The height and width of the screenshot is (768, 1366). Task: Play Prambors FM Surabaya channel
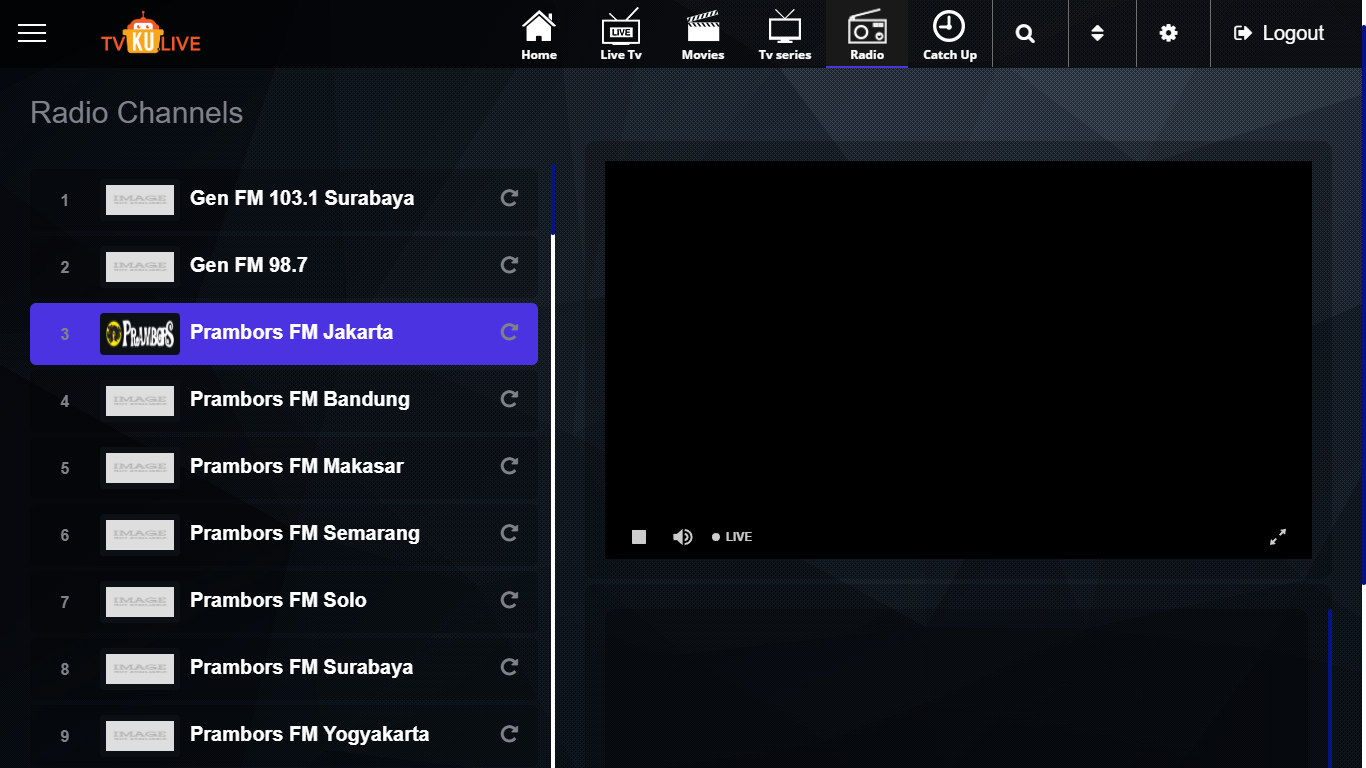pos(284,668)
